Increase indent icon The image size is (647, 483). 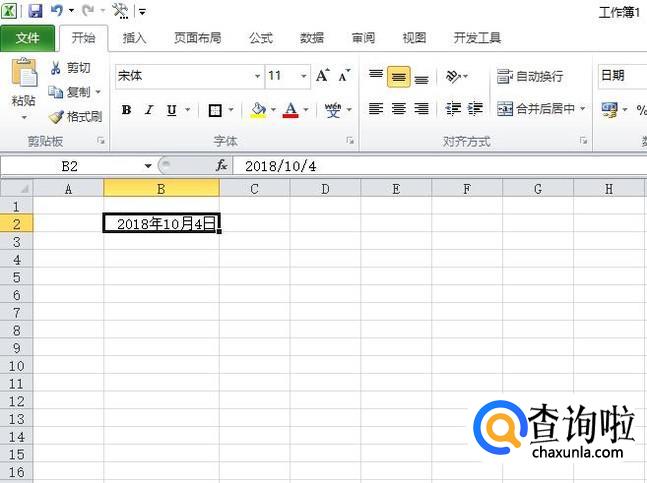[475, 109]
